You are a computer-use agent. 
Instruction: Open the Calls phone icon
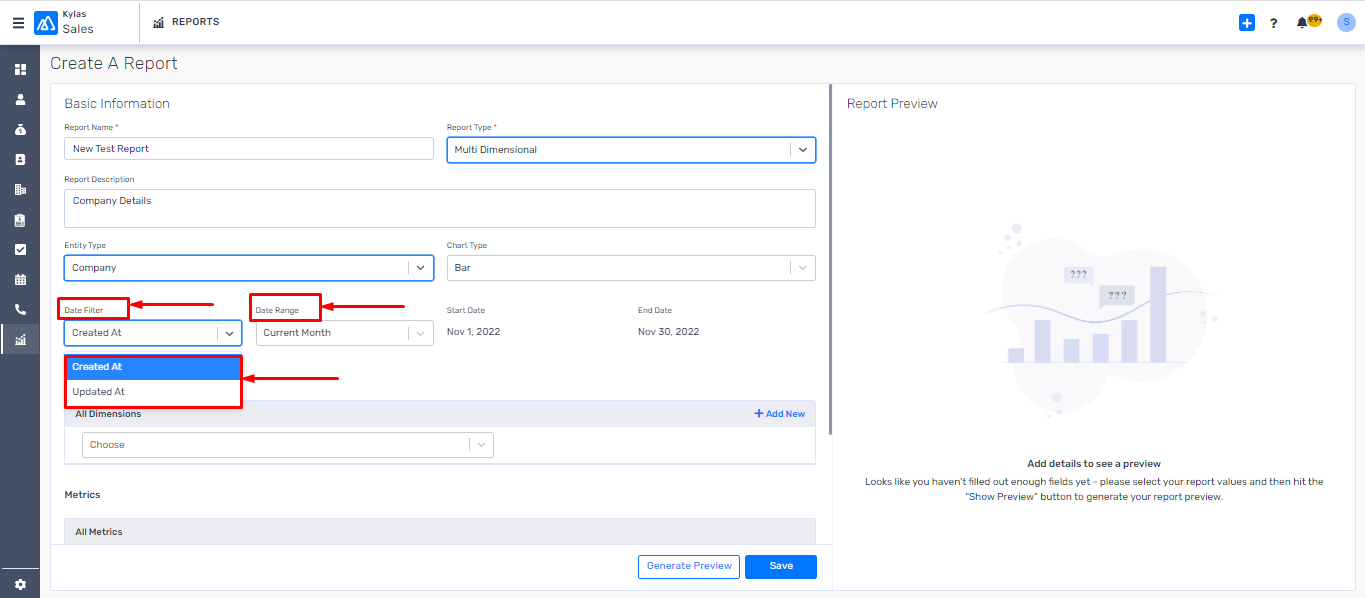point(20,310)
